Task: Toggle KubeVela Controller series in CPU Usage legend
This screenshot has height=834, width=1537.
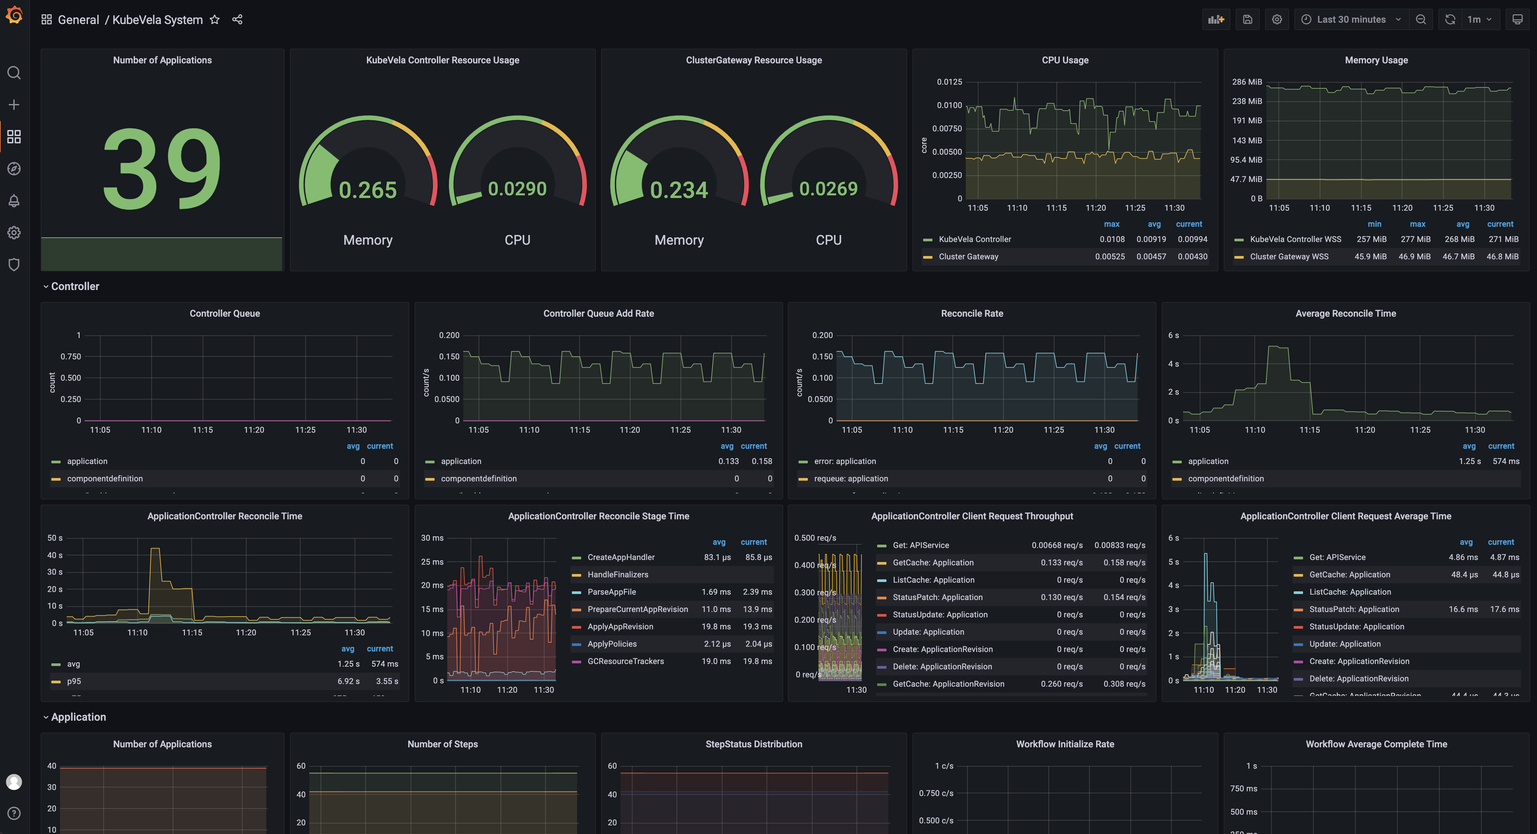Action: coord(974,240)
